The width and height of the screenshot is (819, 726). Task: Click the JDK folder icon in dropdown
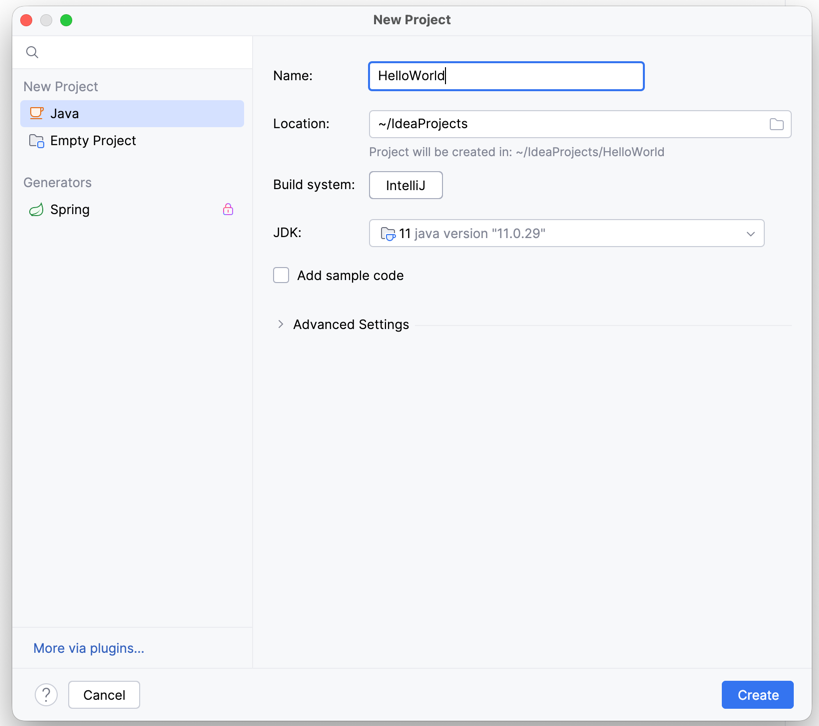point(387,234)
